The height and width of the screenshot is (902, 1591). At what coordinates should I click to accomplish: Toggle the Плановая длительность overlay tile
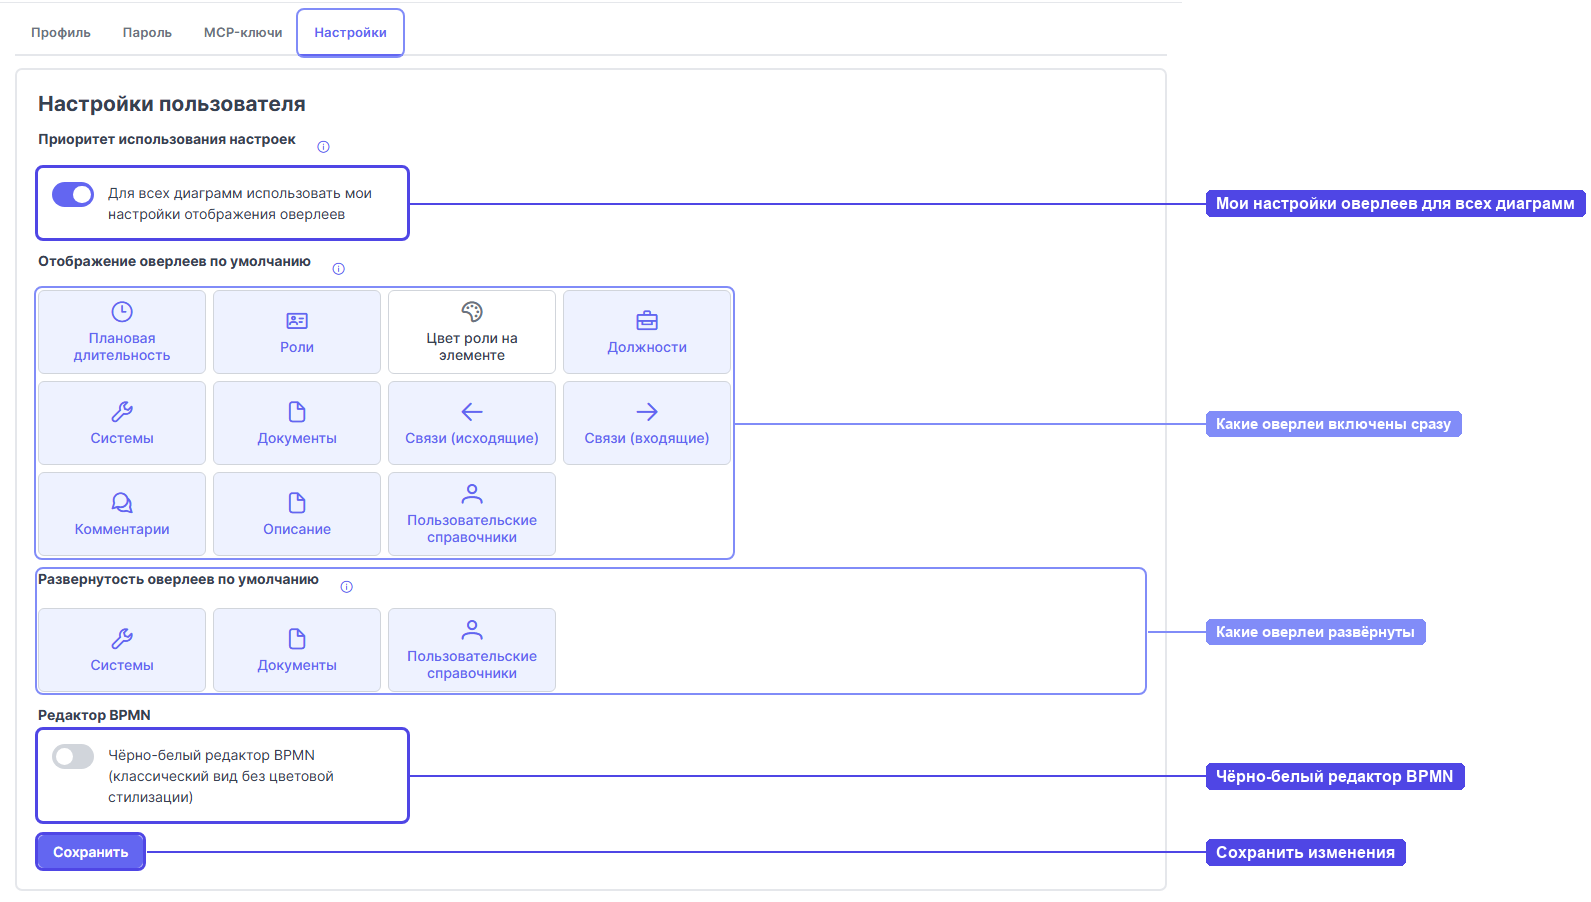click(122, 332)
